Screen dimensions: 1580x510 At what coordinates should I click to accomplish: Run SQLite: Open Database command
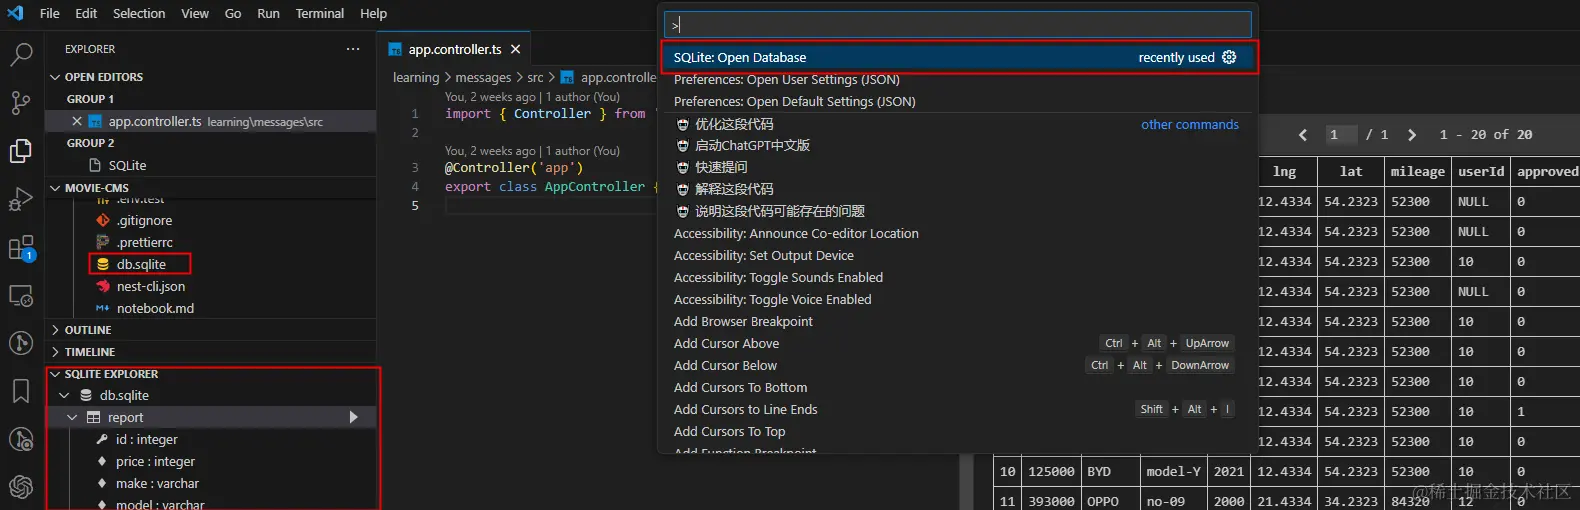[958, 57]
